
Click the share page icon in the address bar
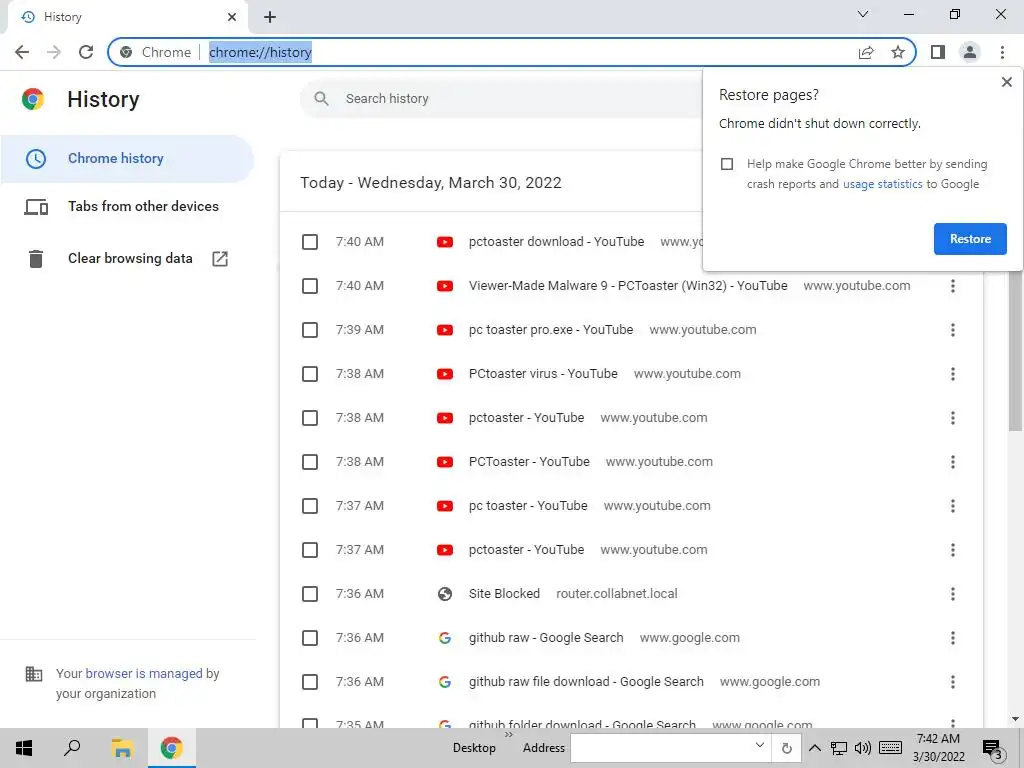pos(866,52)
